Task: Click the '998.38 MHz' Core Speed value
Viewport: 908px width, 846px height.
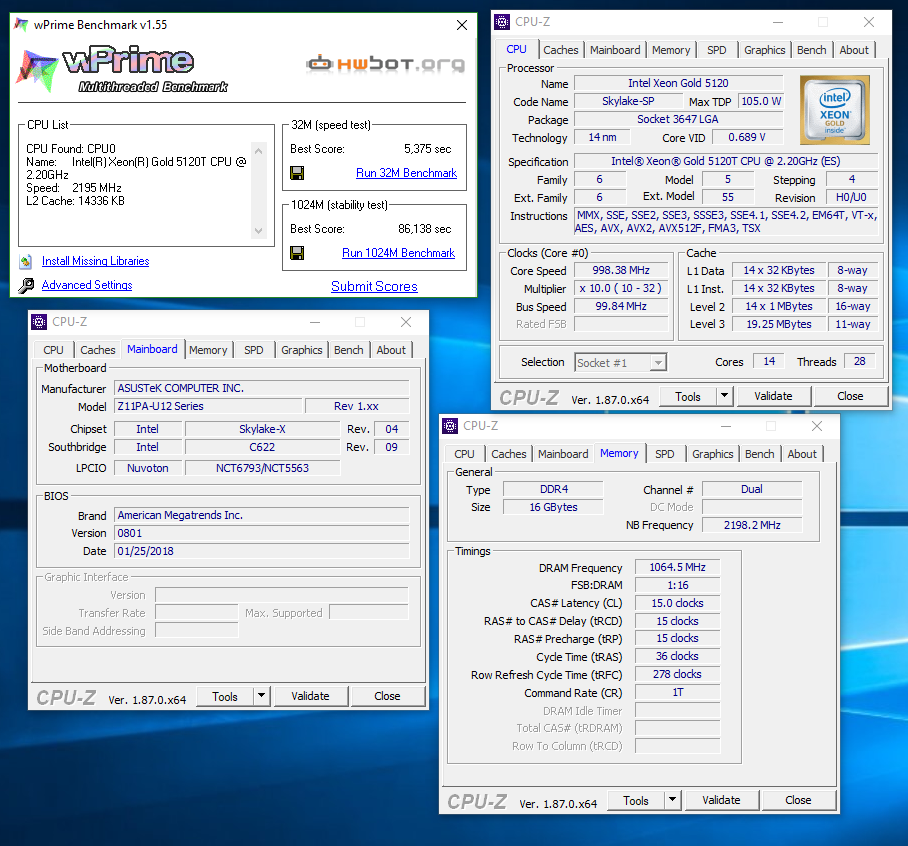Action: tap(621, 270)
